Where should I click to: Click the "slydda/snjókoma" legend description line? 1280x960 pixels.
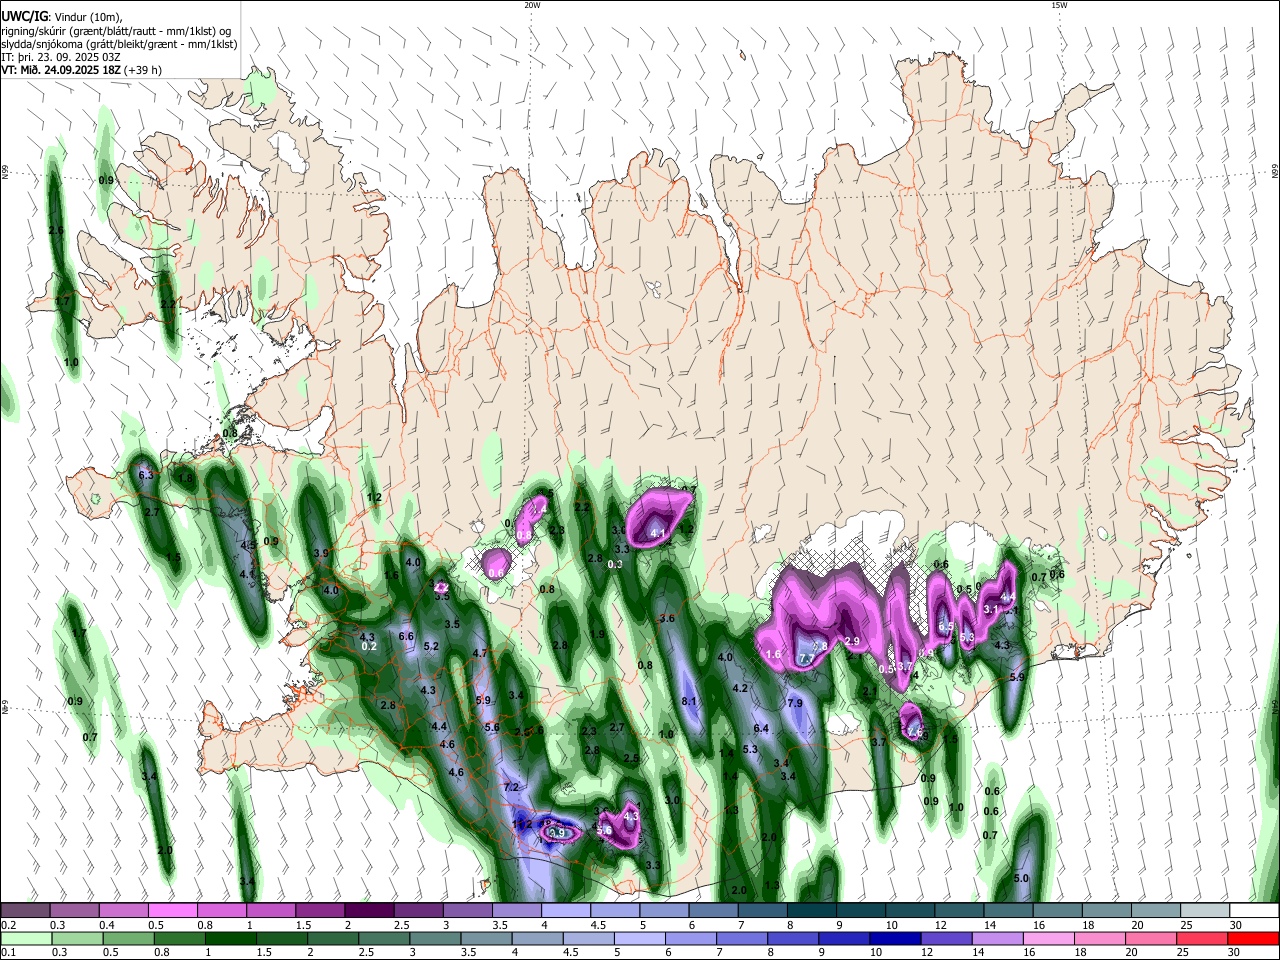click(x=119, y=44)
